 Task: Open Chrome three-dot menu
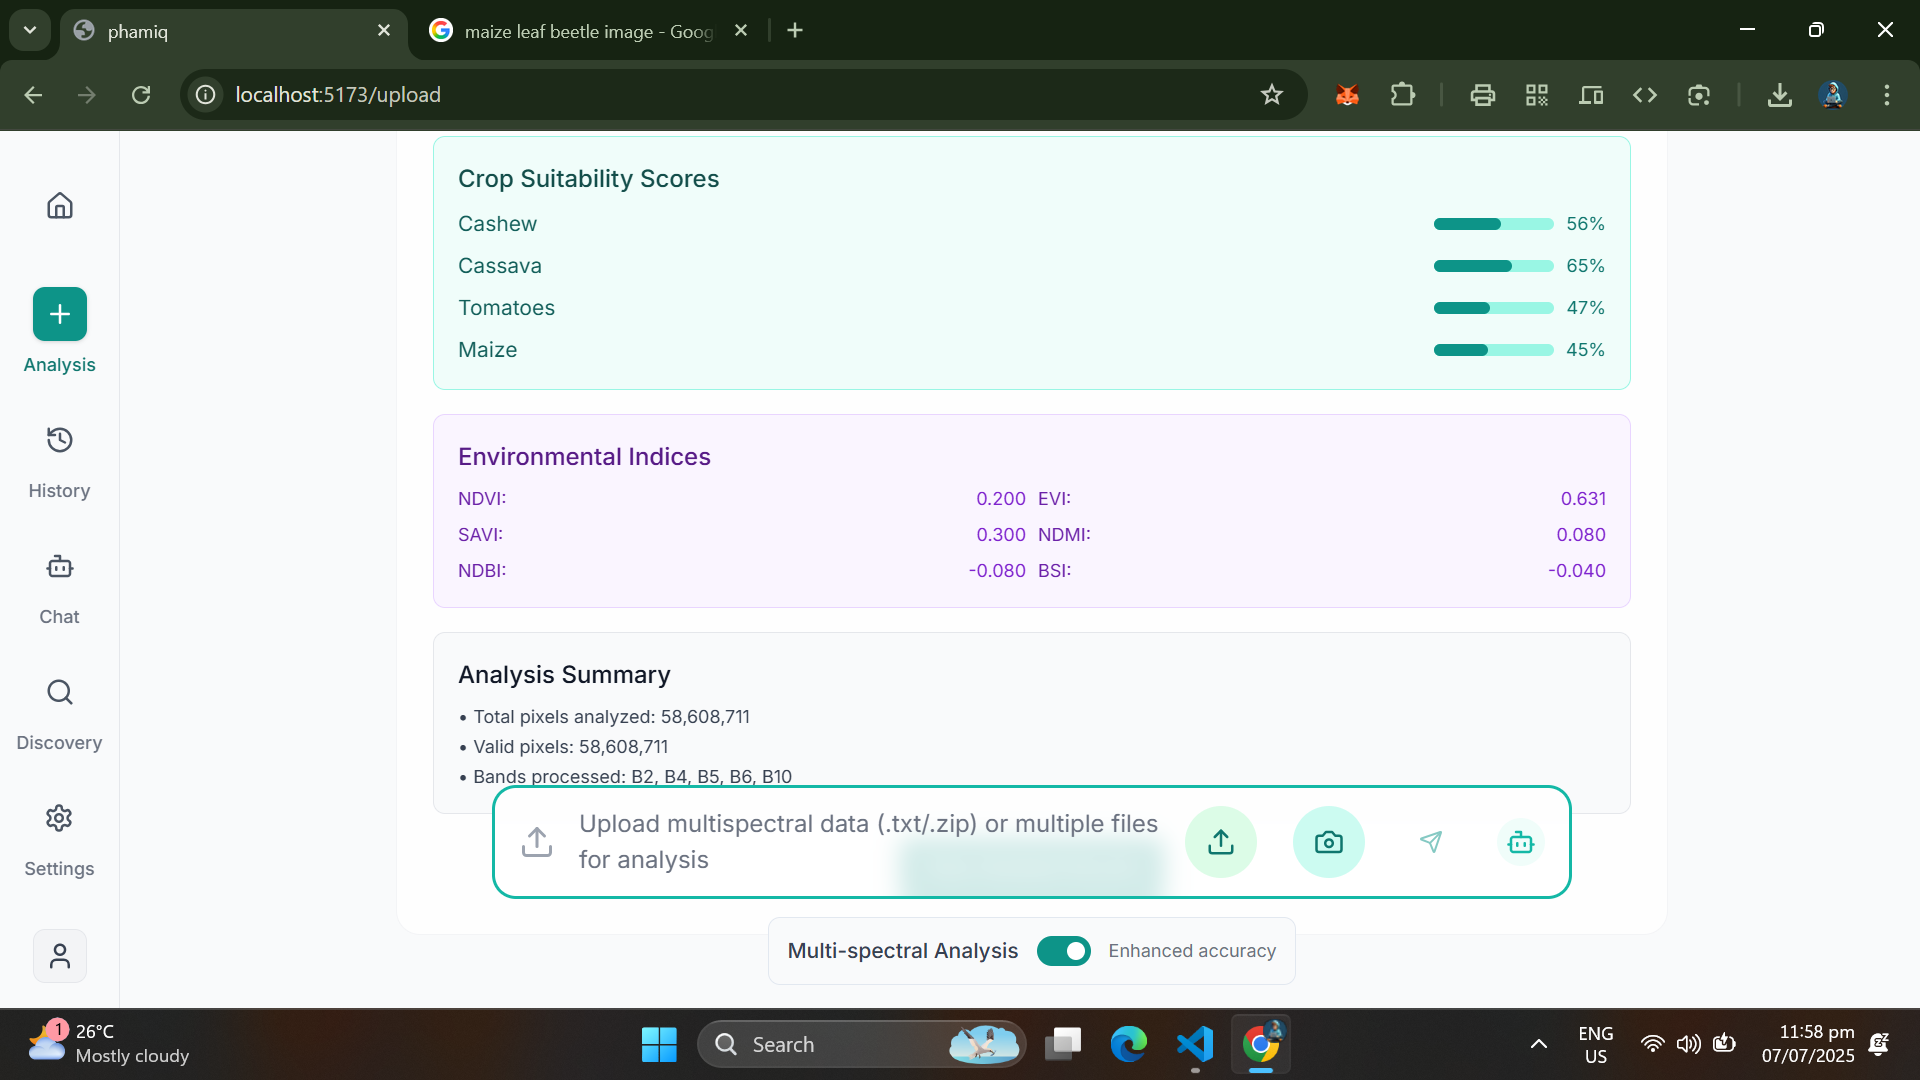[x=1886, y=95]
